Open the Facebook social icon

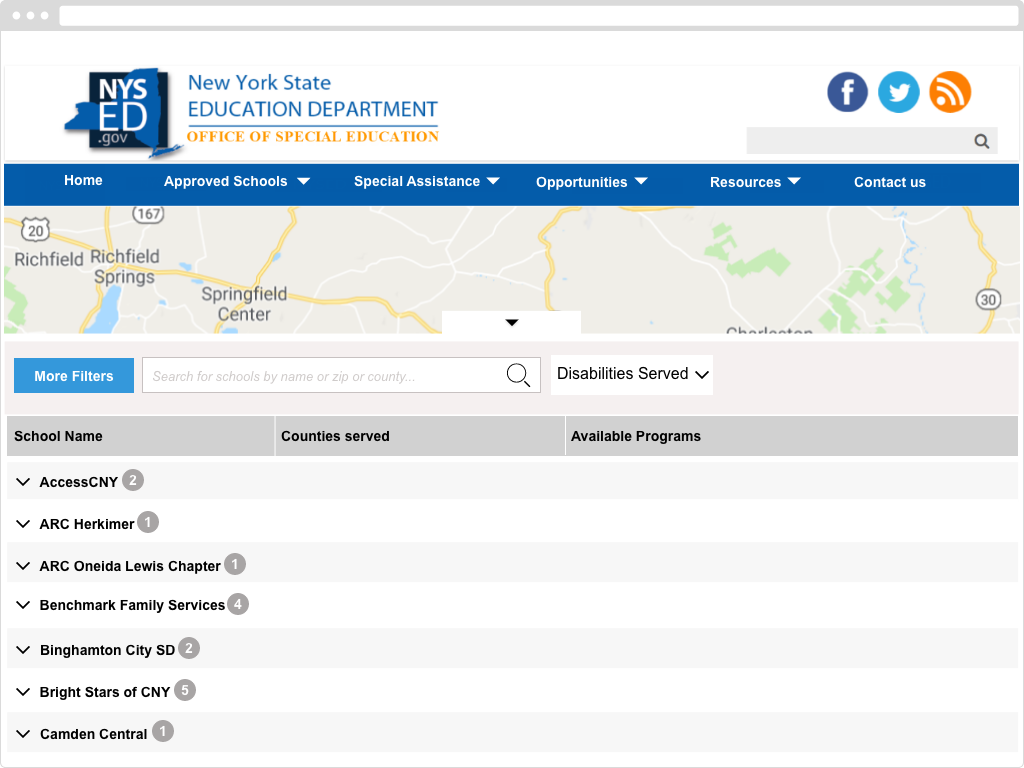tap(847, 92)
